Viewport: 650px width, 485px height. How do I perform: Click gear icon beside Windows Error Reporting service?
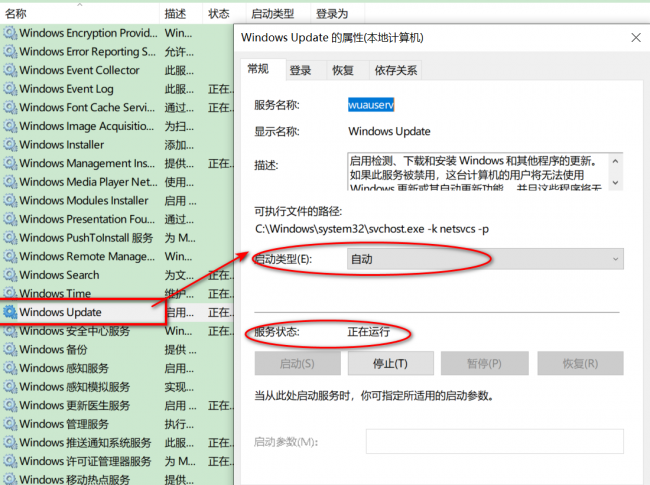[10, 51]
